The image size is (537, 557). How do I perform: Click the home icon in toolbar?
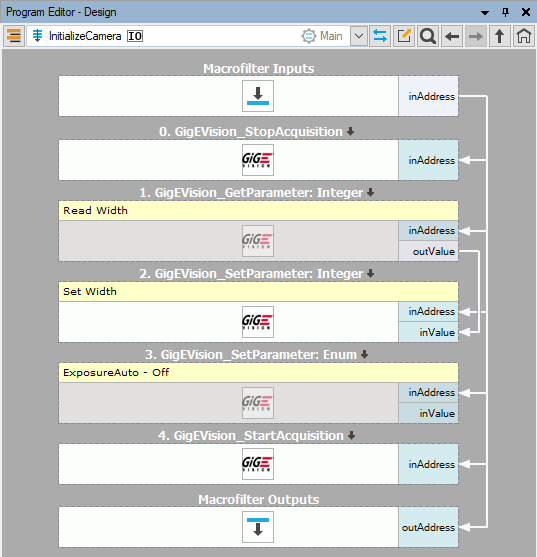point(524,36)
